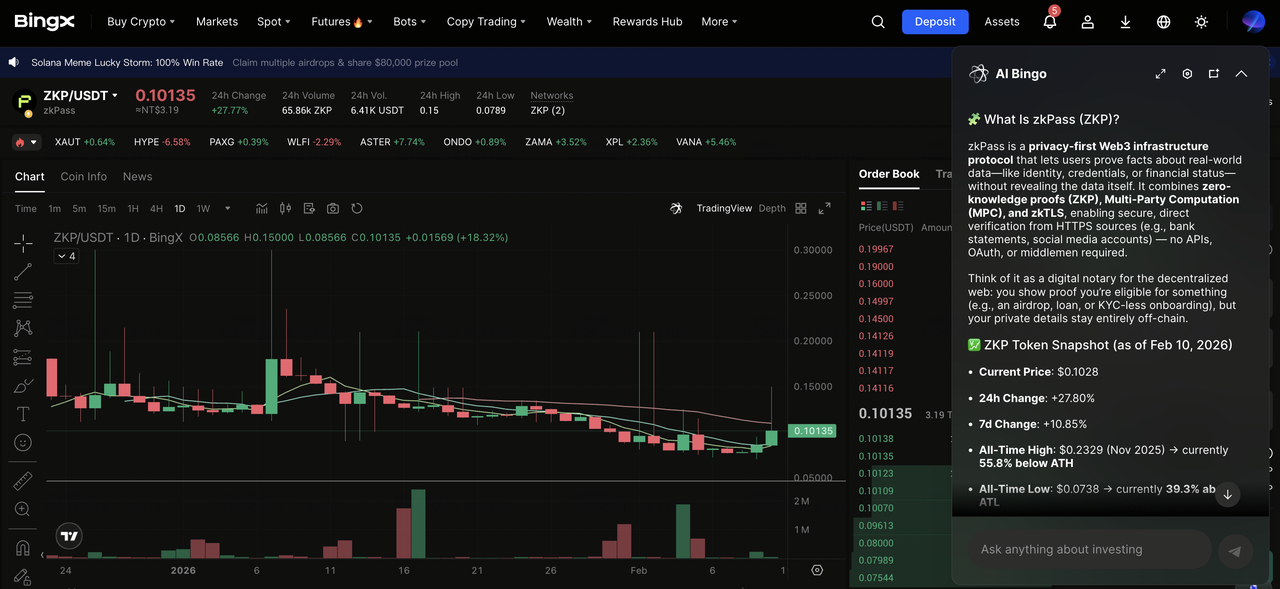Open the Copy Trading menu
1280x589 pixels.
coord(487,21)
